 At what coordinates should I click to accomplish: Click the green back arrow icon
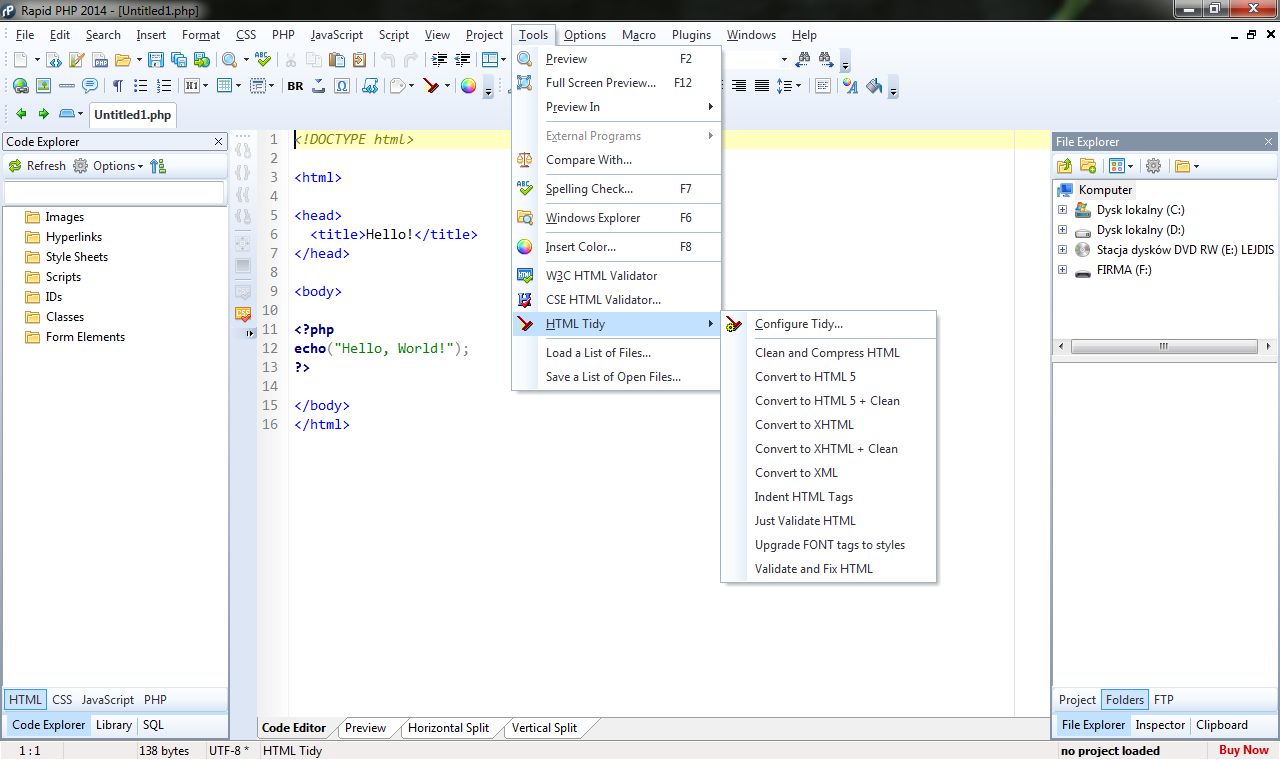(21, 114)
